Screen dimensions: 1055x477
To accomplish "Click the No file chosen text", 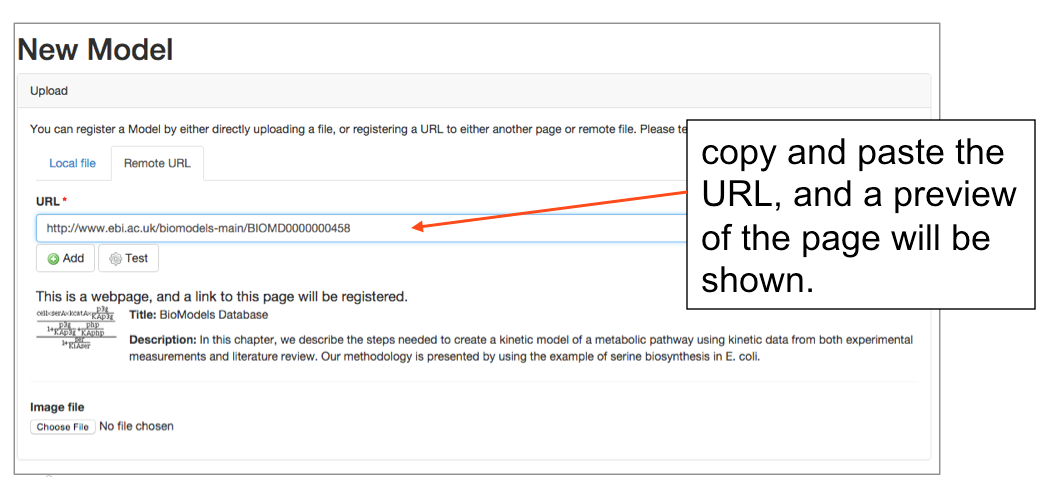I will point(136,427).
